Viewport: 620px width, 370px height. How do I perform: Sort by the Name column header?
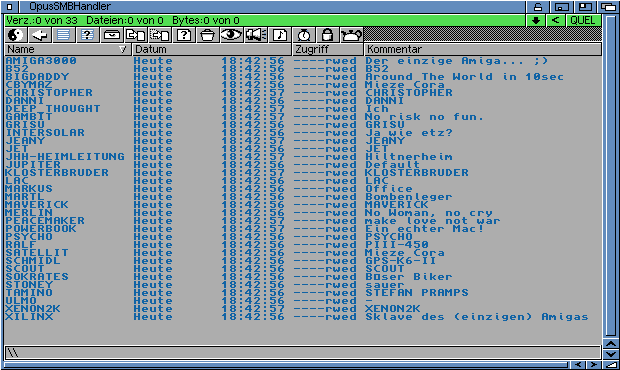pyautogui.click(x=68, y=49)
